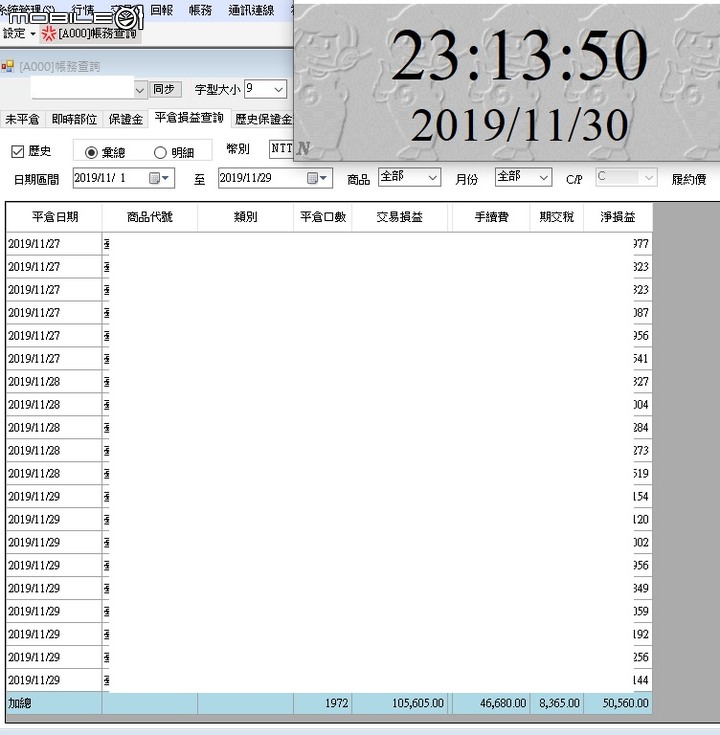Sort by the 平倉口數 column header
This screenshot has width=720, height=735.
point(322,217)
